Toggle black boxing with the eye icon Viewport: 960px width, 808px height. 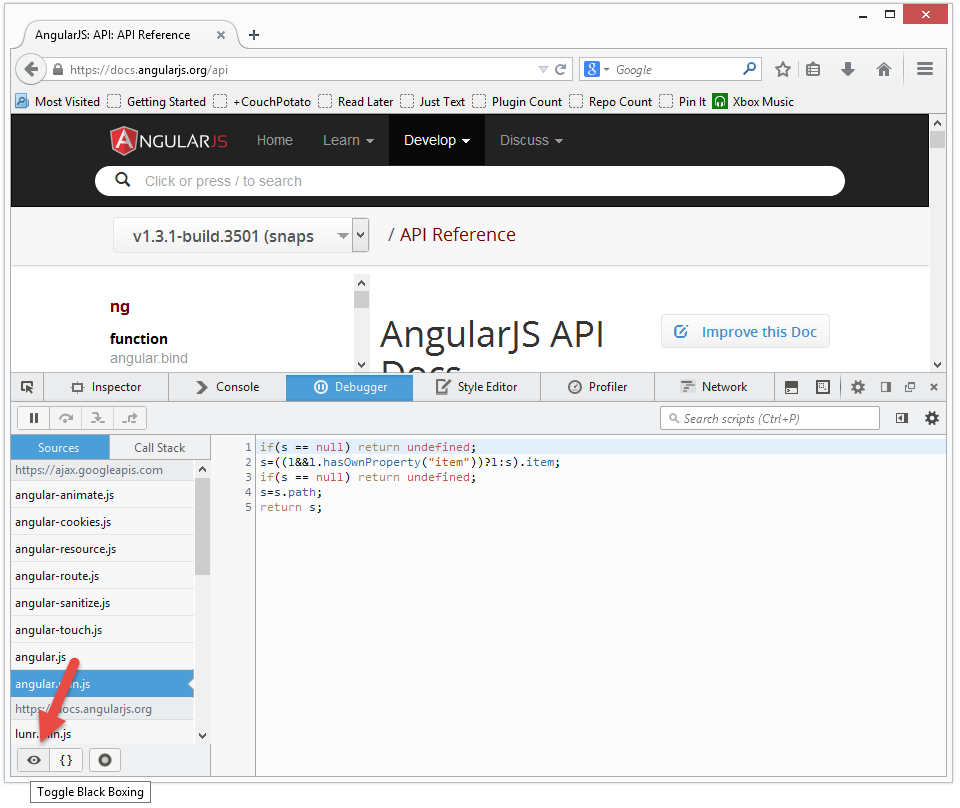tap(34, 760)
